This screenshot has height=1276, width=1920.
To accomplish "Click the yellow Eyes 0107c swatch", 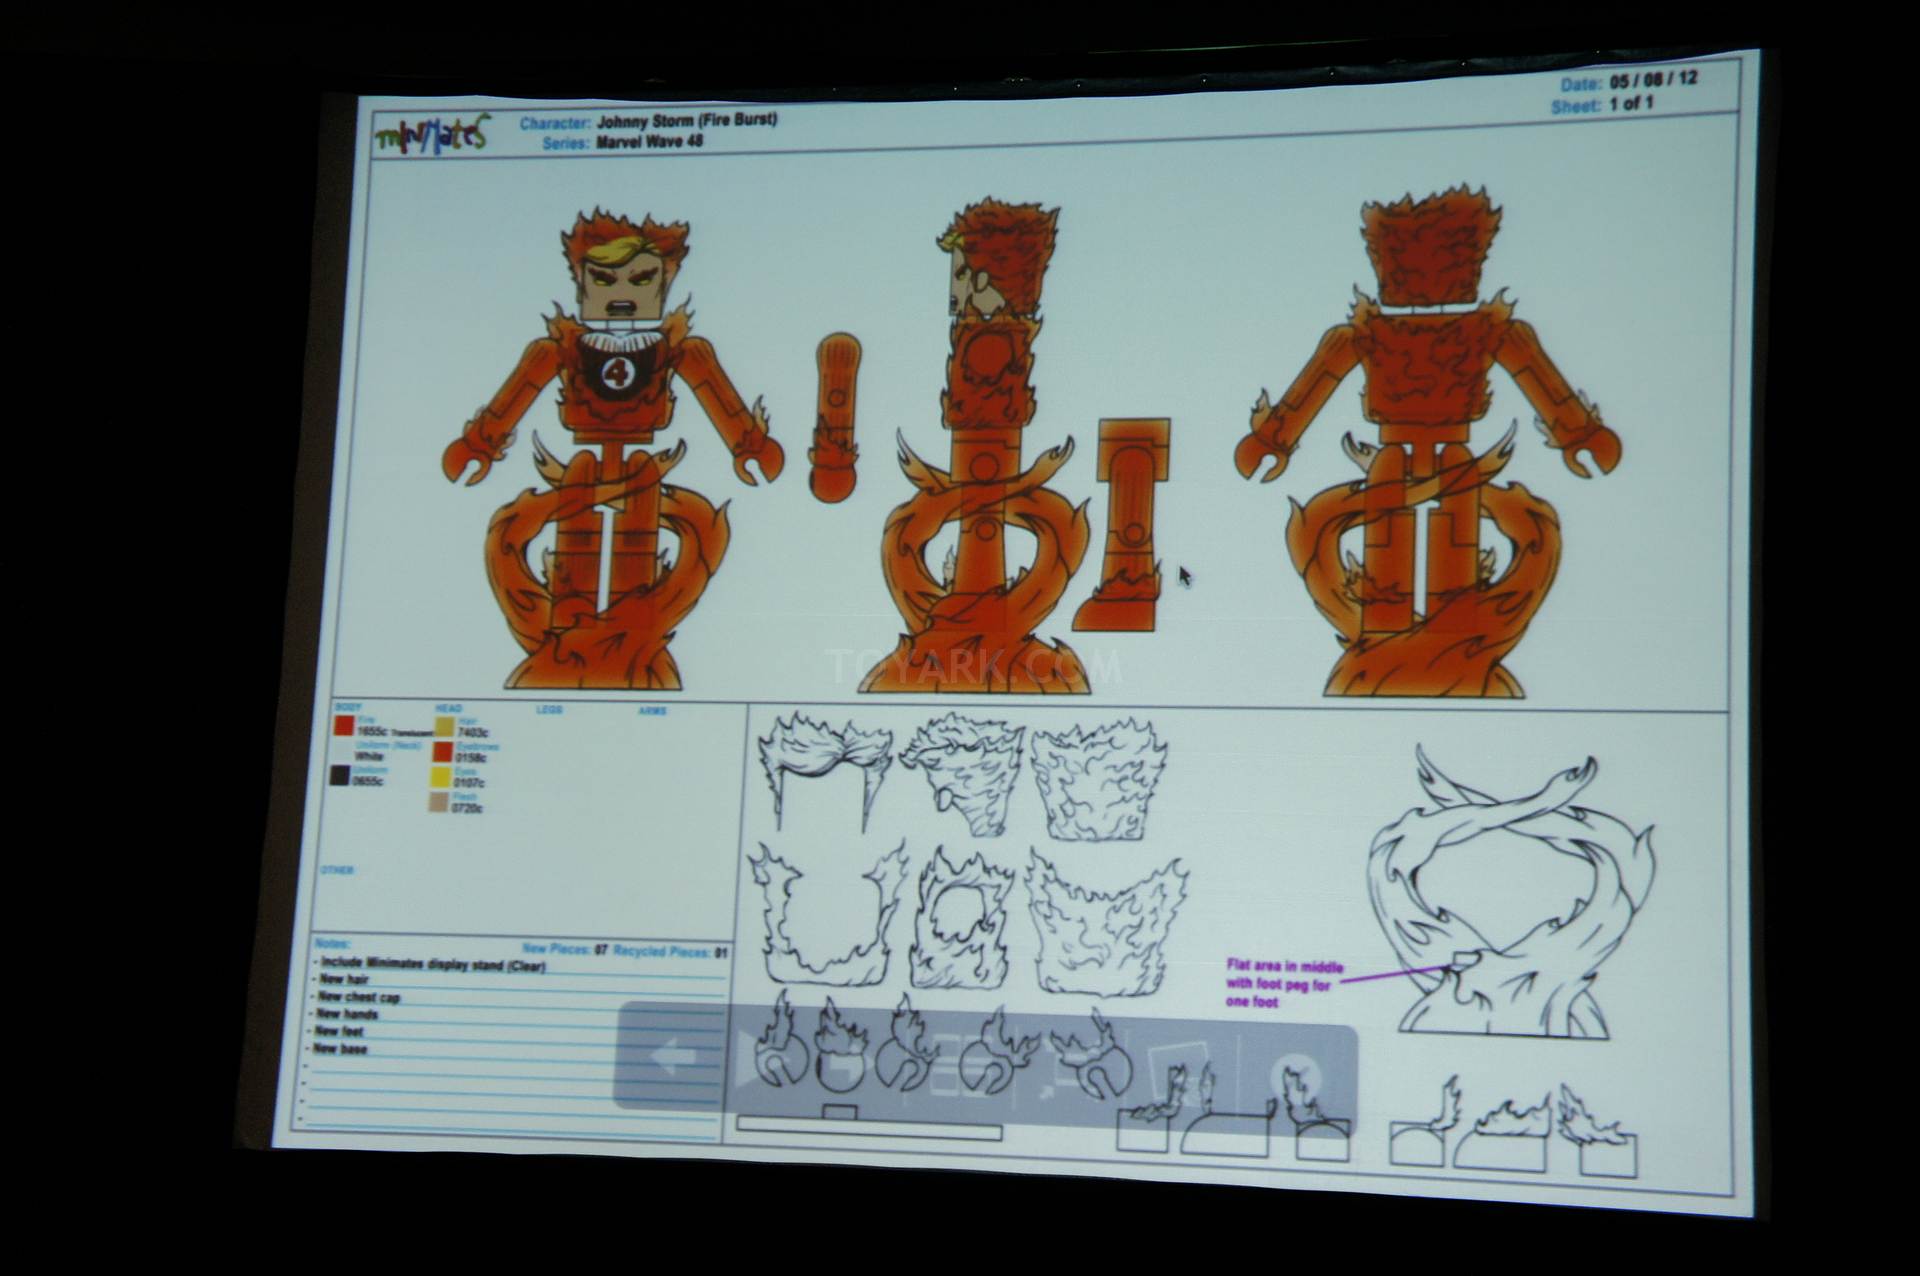I will (440, 776).
